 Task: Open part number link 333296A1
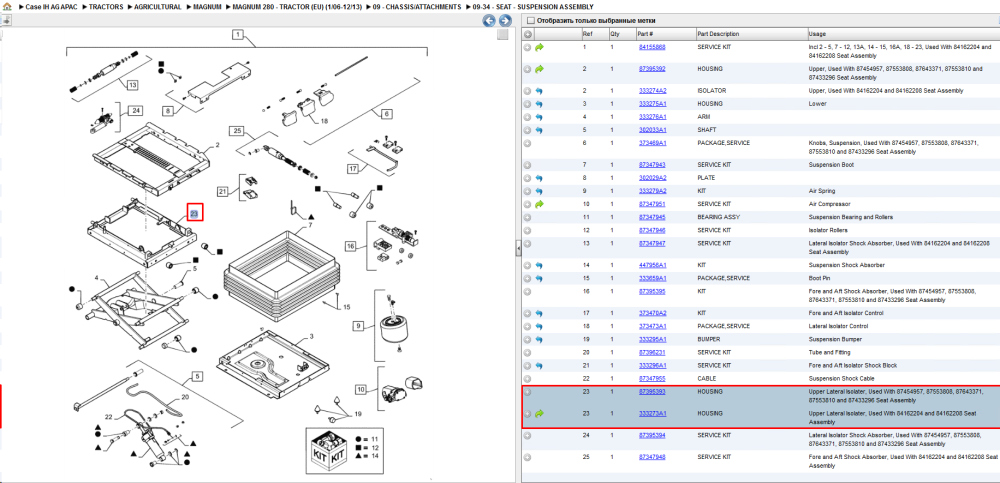tap(652, 366)
